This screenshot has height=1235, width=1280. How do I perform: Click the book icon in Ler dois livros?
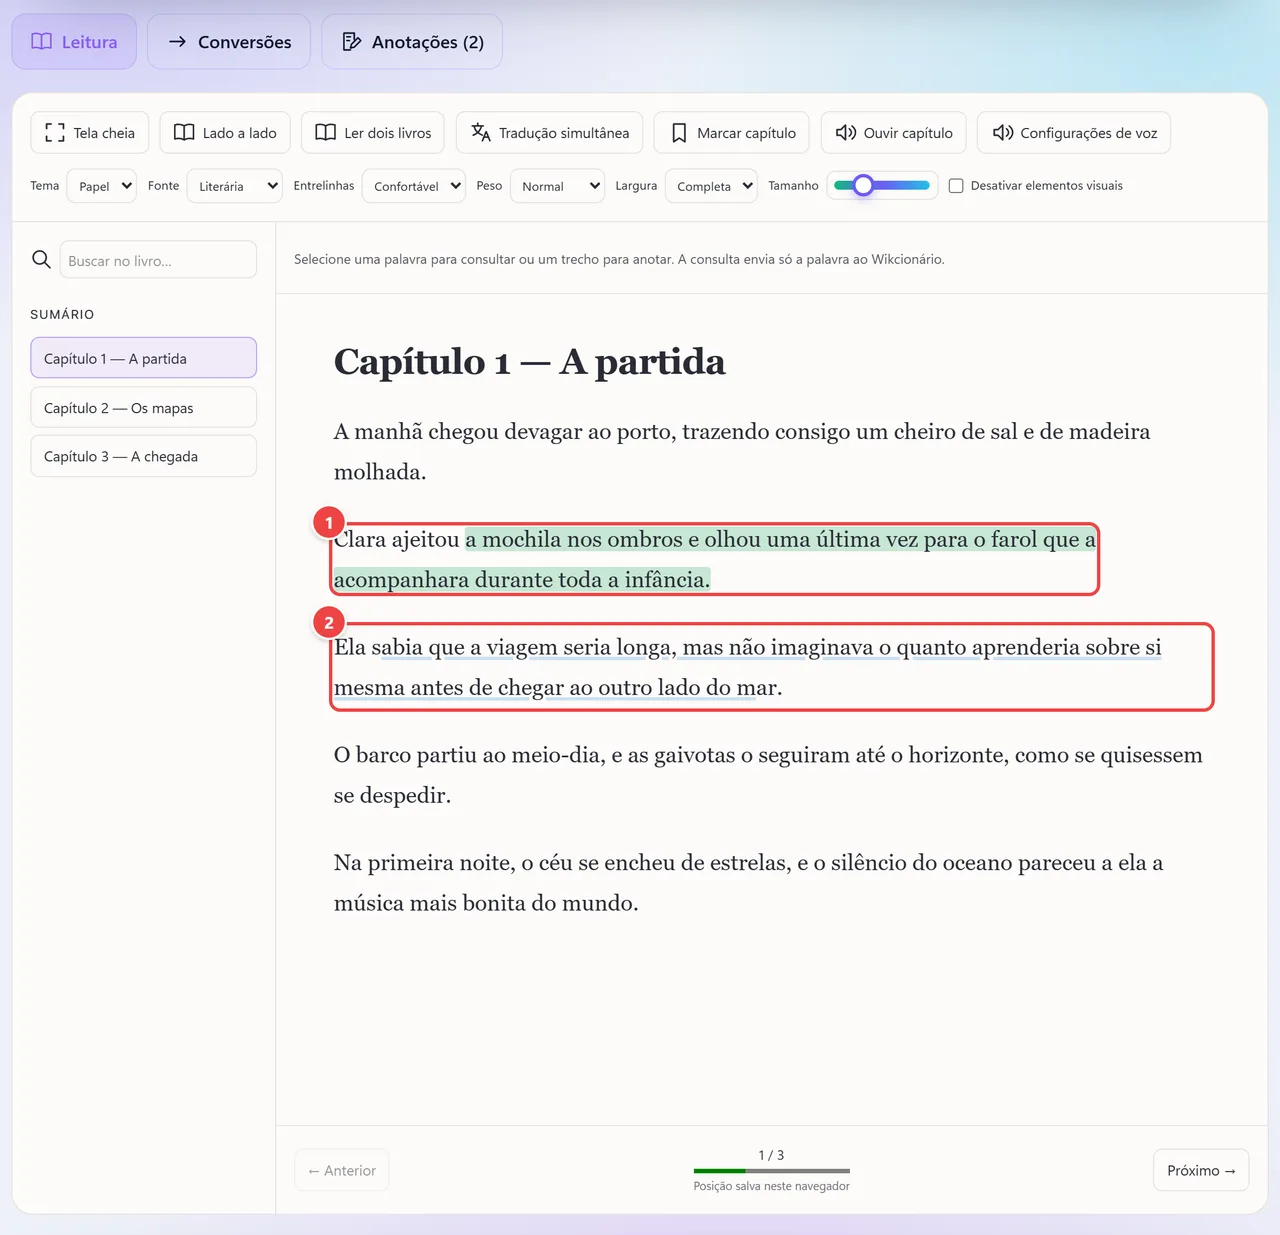point(325,133)
